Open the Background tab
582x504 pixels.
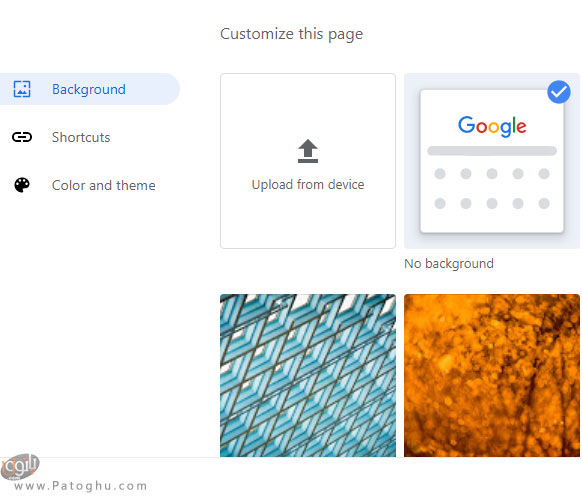click(x=89, y=89)
